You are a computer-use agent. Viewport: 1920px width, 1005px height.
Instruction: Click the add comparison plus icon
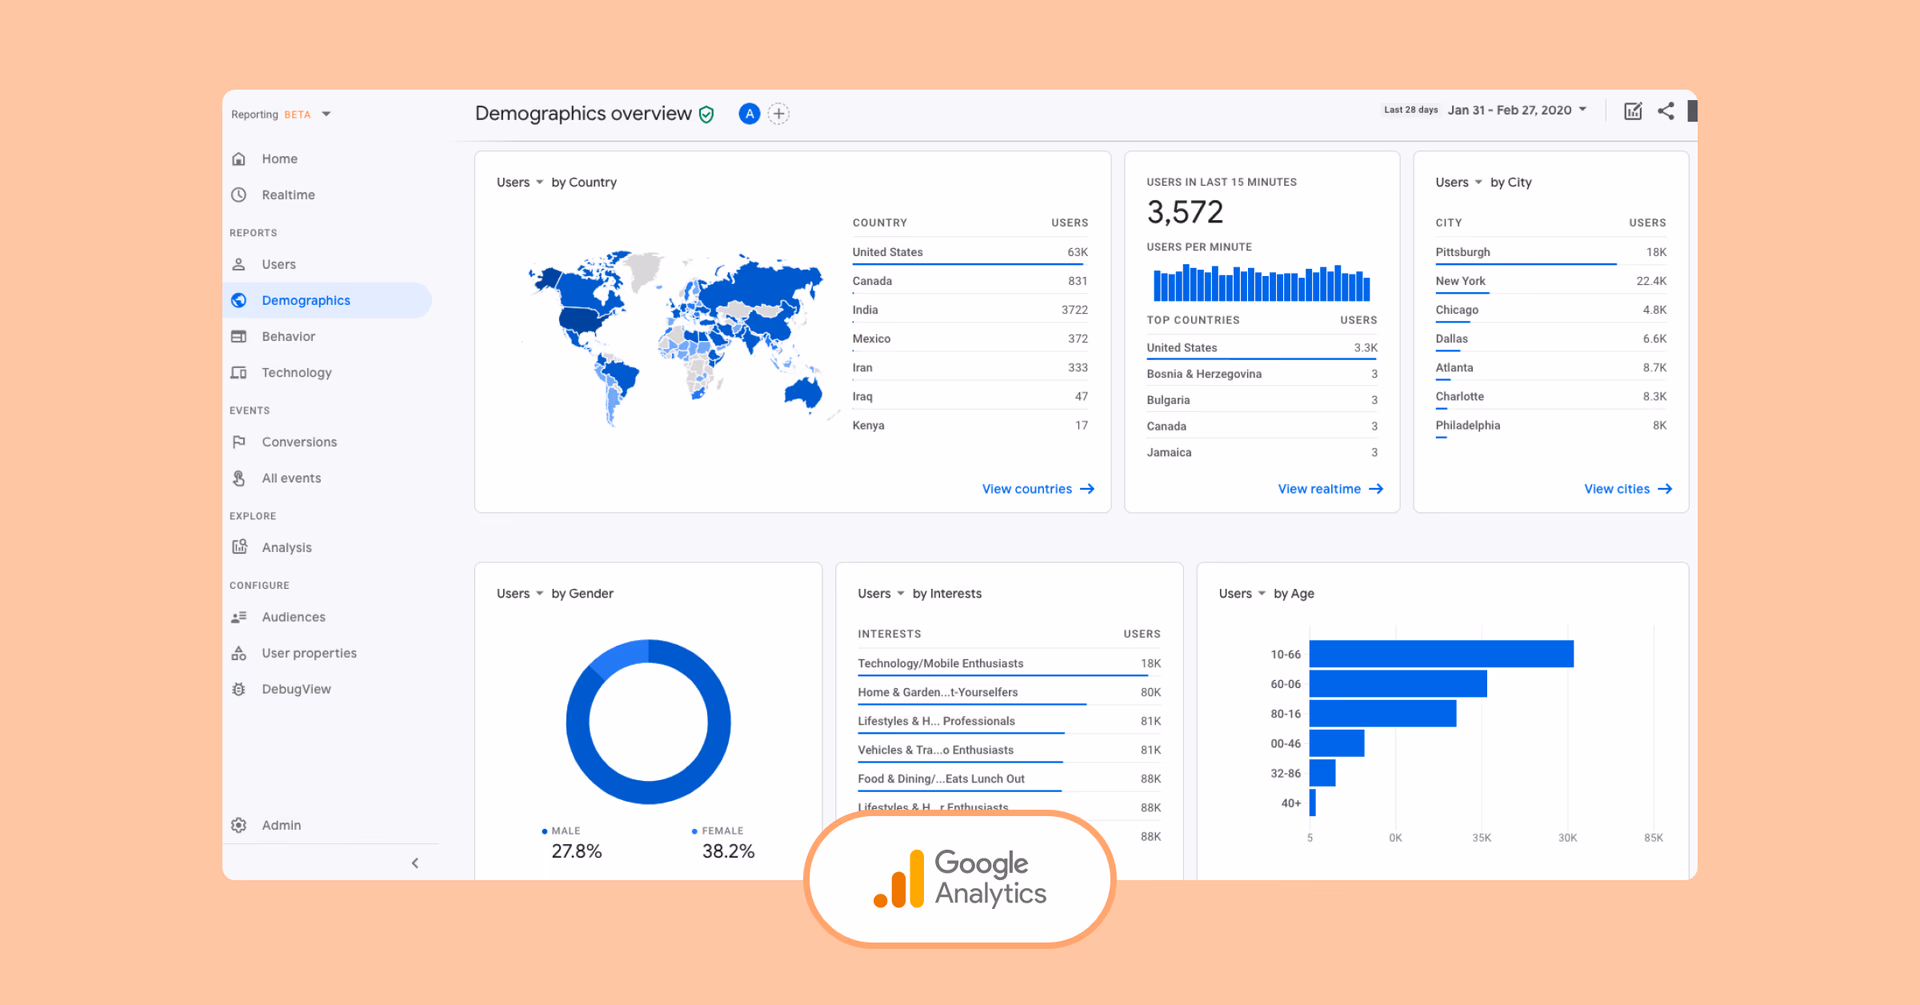[x=779, y=114]
